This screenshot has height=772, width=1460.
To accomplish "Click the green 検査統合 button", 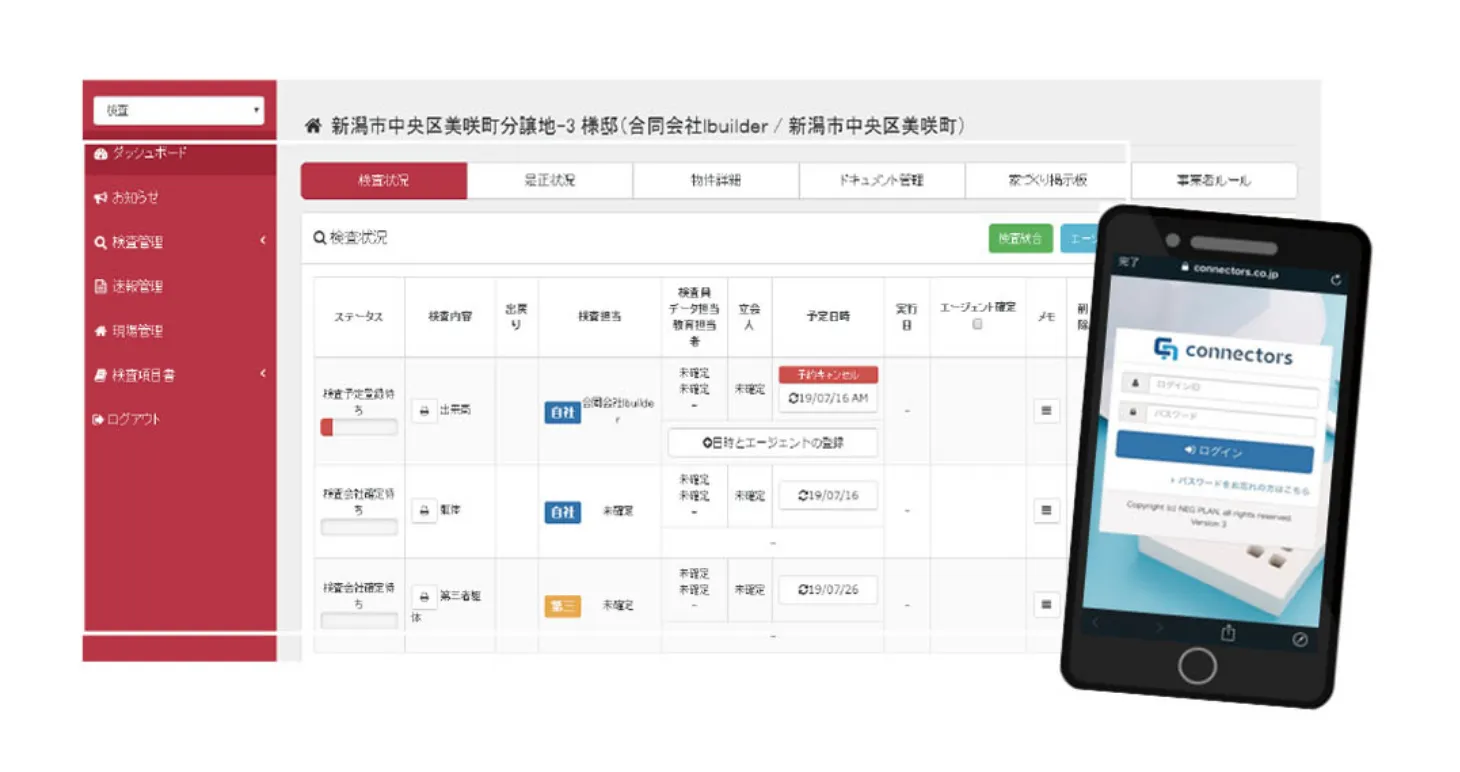I will point(1021,238).
